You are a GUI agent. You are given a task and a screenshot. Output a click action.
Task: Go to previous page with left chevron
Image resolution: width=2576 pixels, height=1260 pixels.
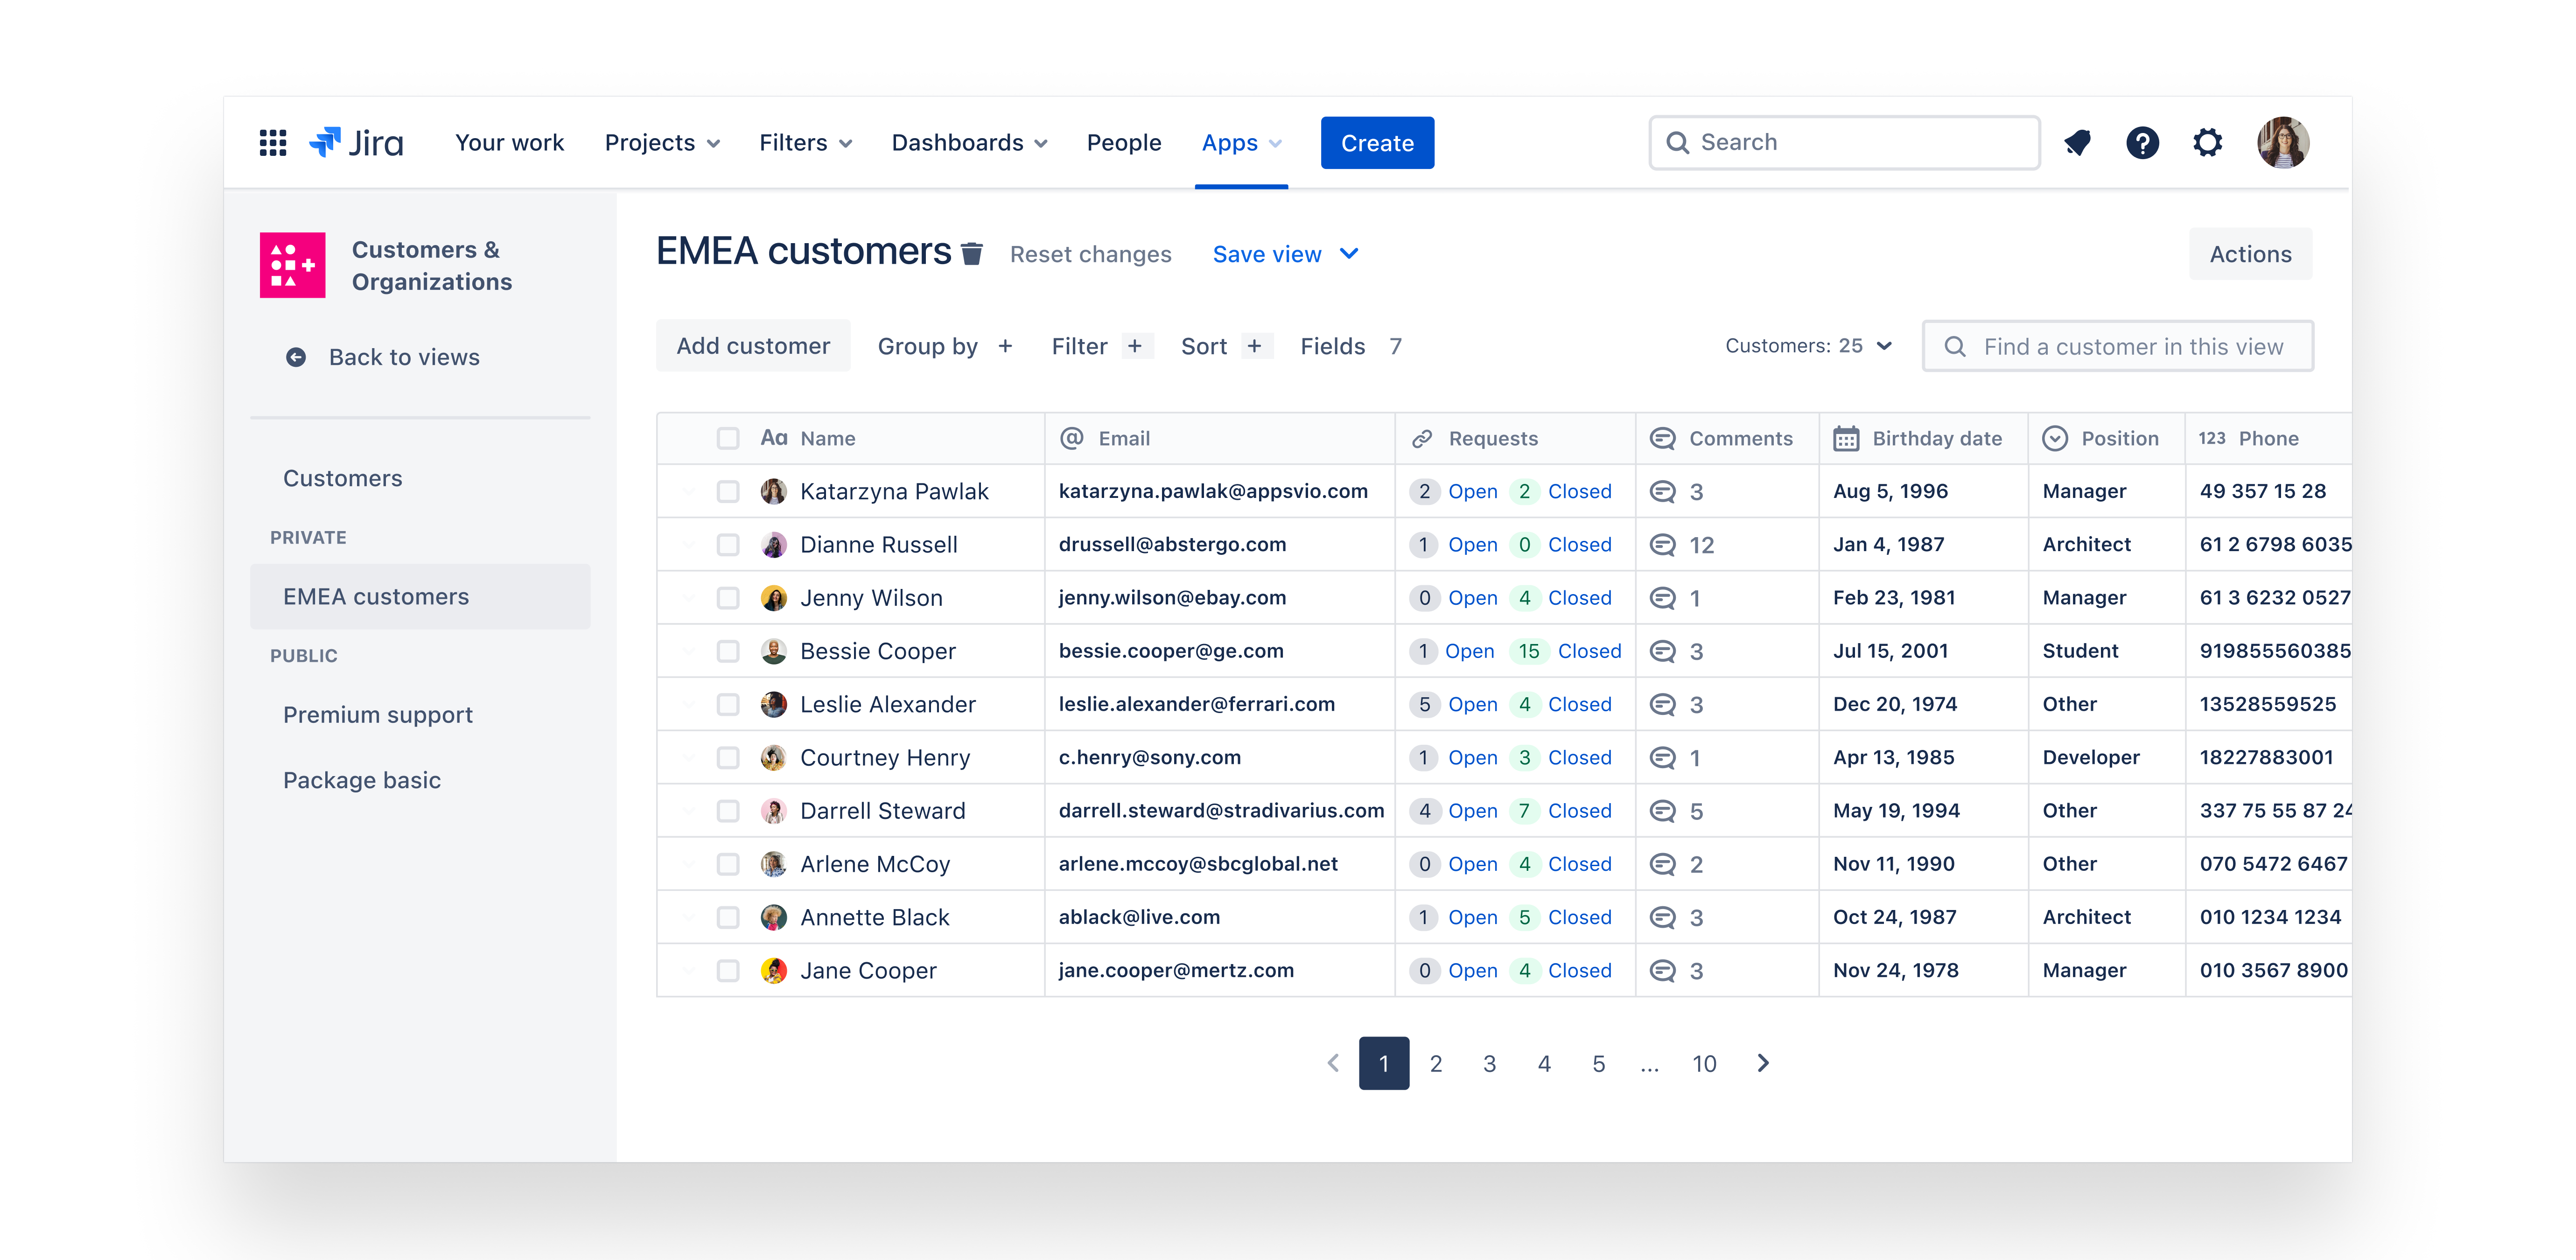(1332, 1063)
